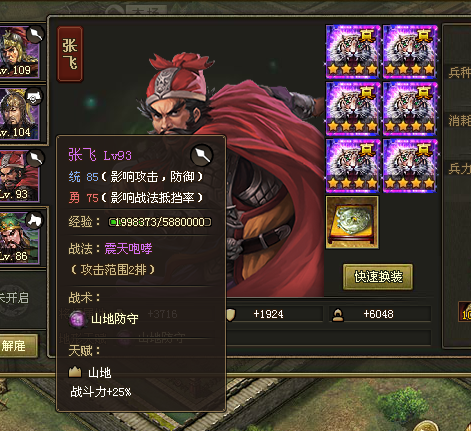471x431 pixels.
Task: Click the 快速换装 quick-equip button
Action: pyautogui.click(x=378, y=277)
